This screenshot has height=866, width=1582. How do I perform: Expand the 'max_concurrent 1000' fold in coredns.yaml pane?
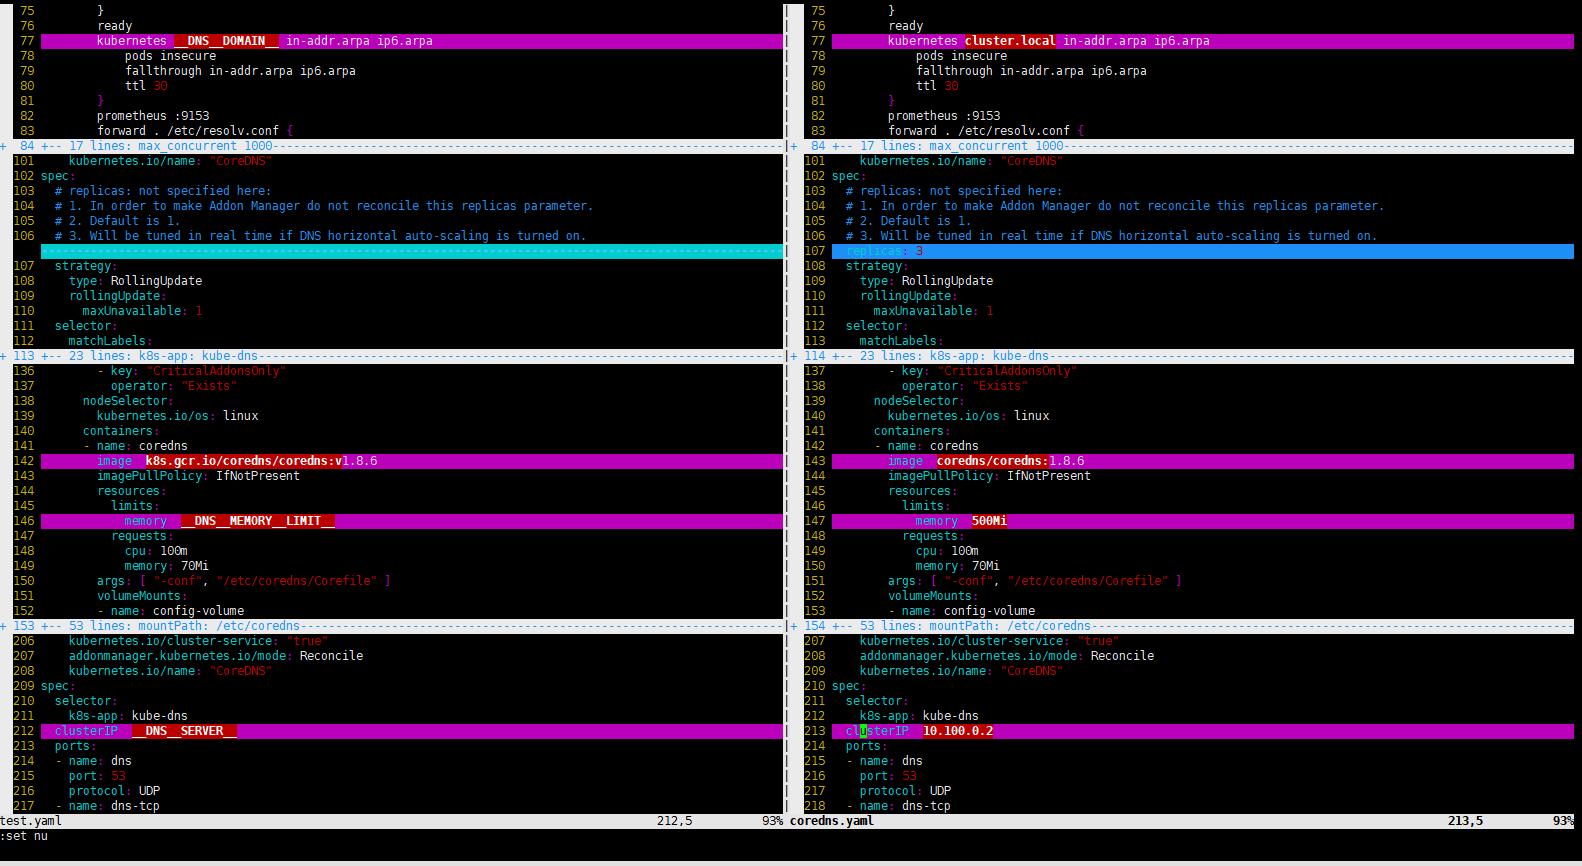[1183, 146]
